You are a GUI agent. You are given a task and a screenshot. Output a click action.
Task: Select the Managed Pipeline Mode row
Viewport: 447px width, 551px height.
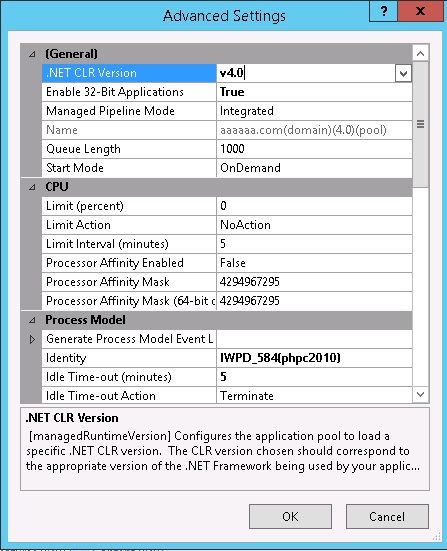(x=227, y=111)
